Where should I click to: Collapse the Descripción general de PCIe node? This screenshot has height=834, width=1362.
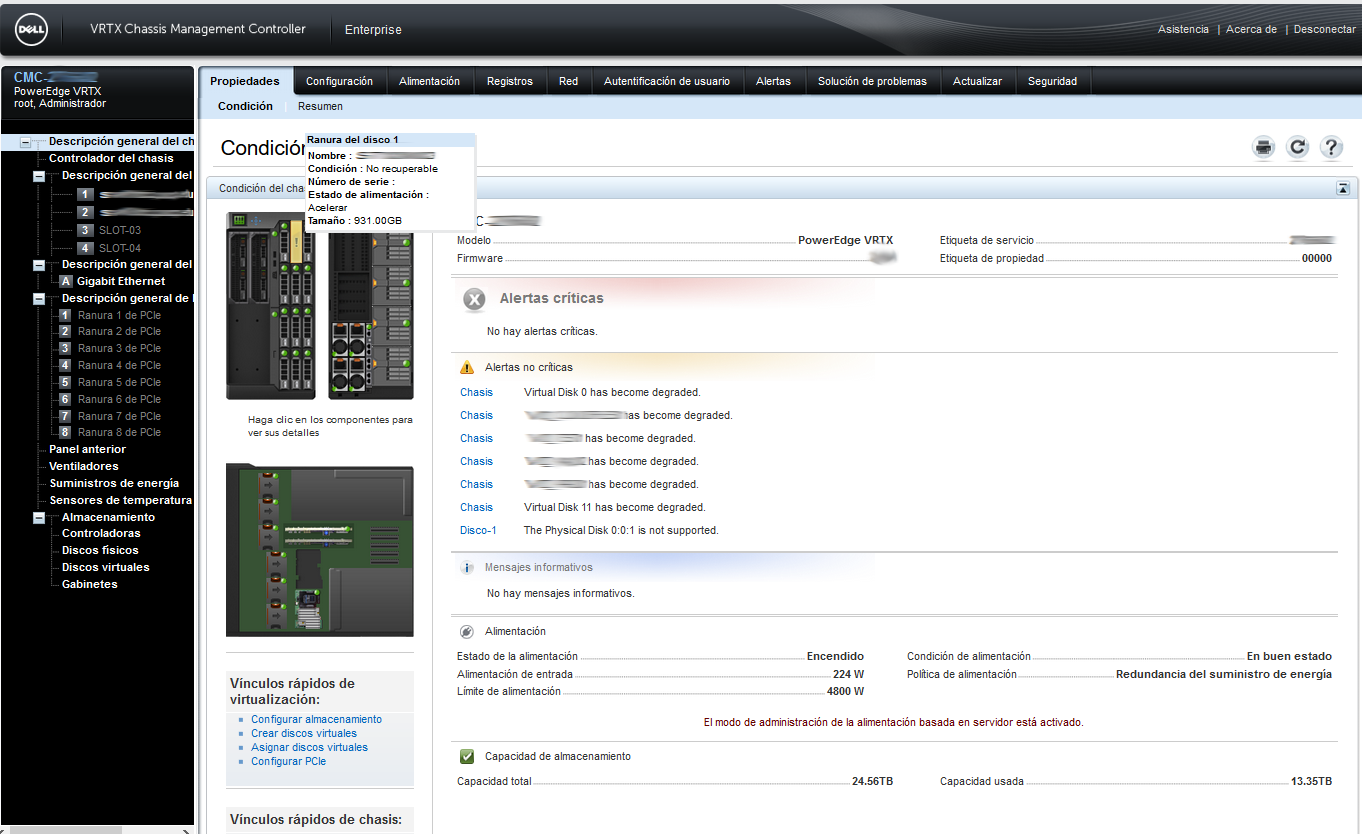(39, 299)
